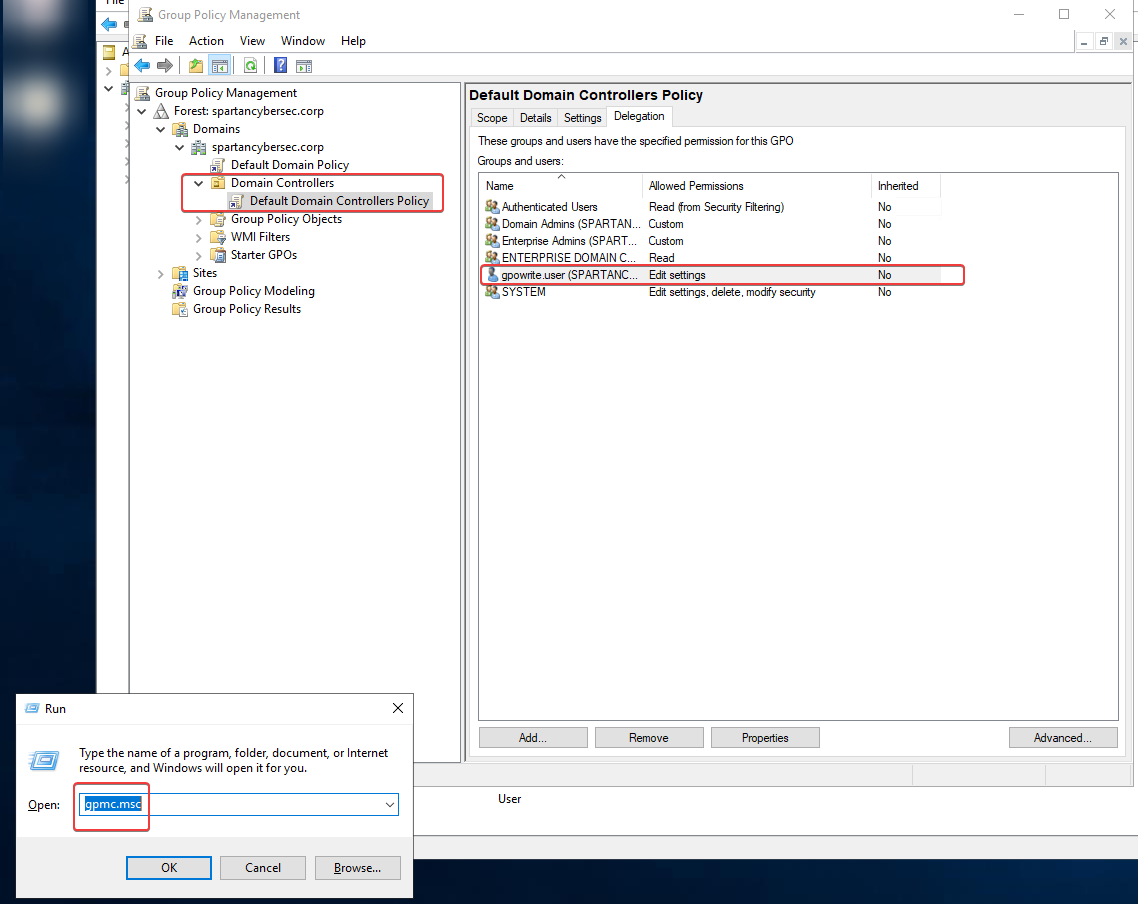Switch to the Scope tab

[492, 118]
